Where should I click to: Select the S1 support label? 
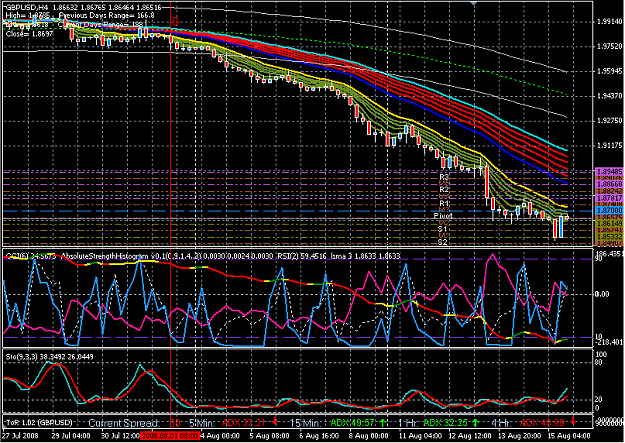tap(442, 229)
